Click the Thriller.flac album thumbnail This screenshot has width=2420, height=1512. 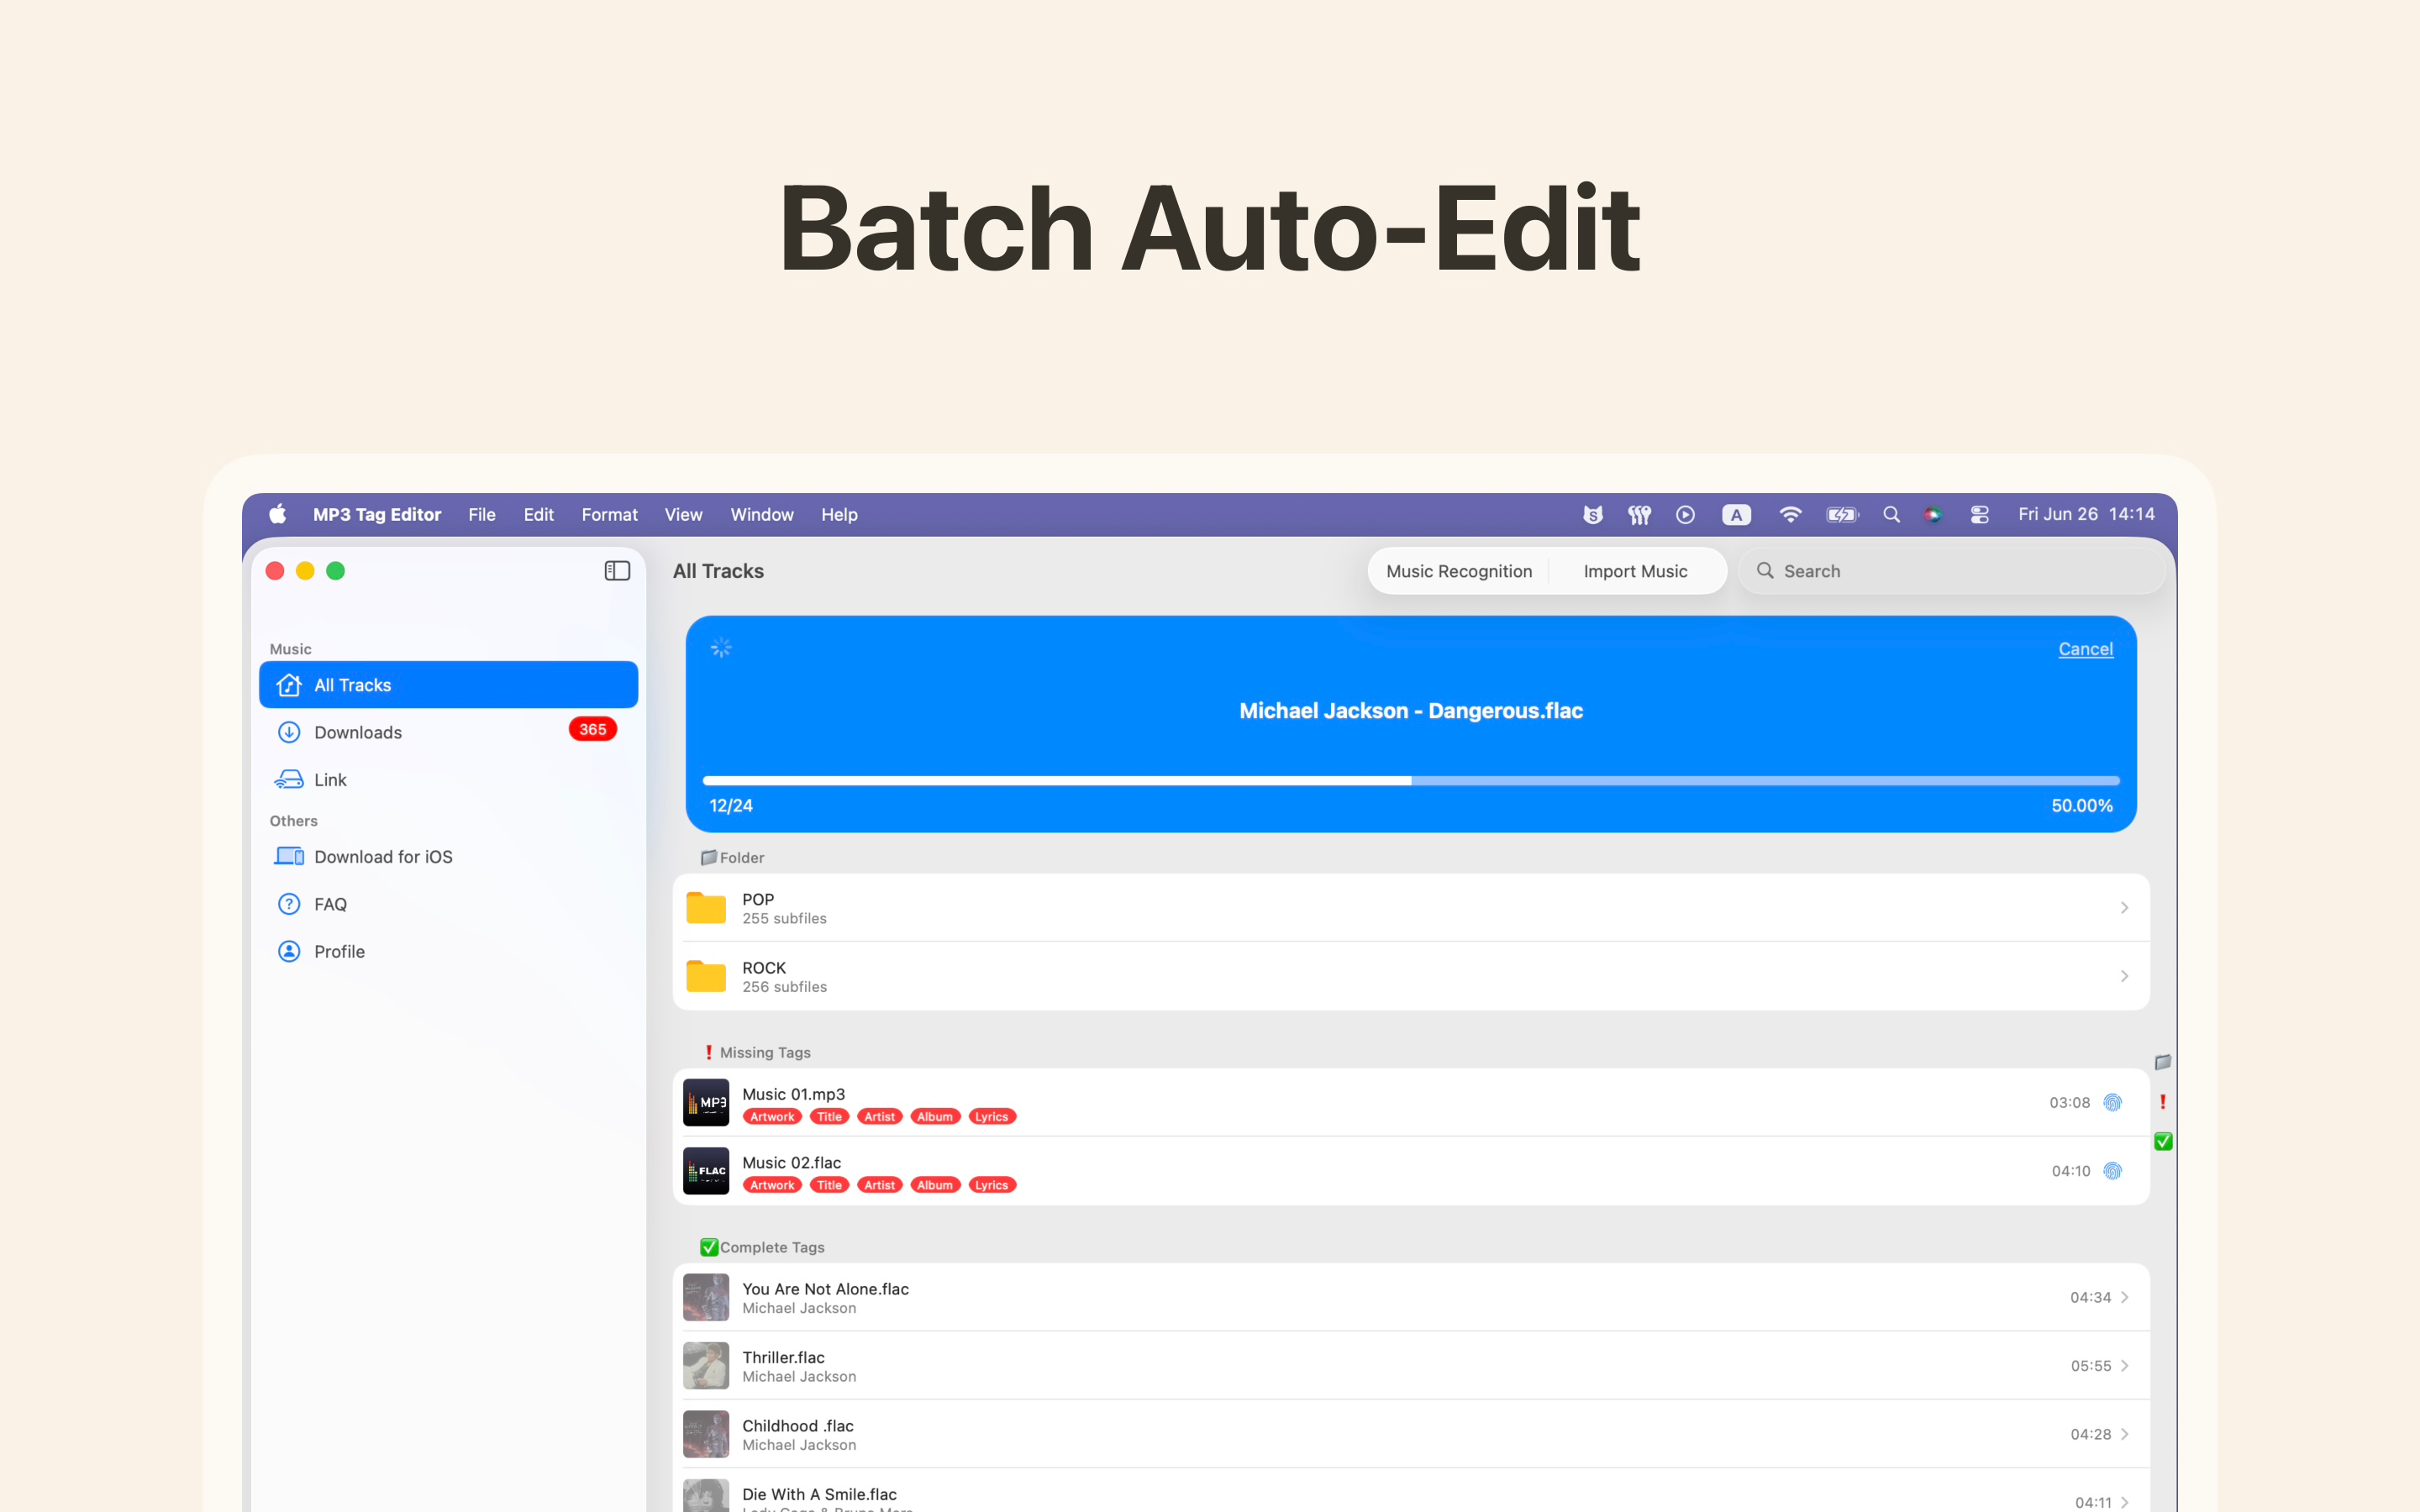point(706,1366)
